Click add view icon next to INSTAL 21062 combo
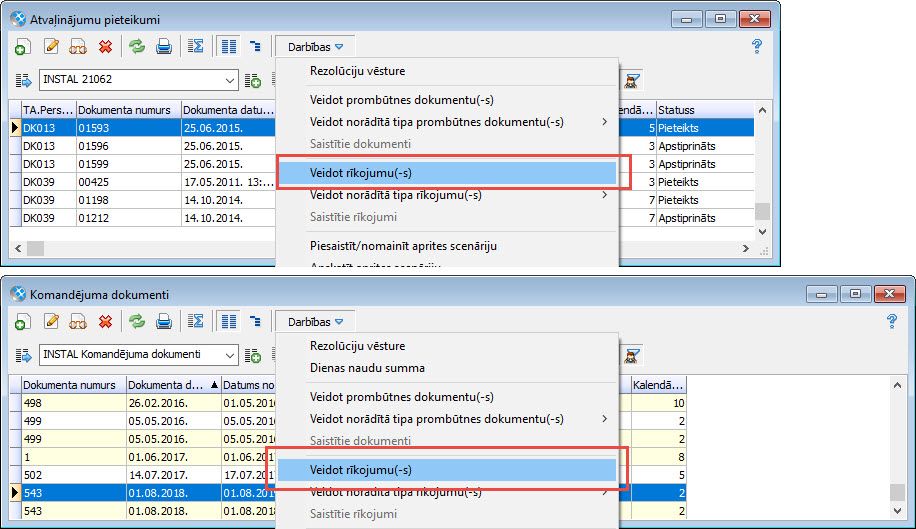The height and width of the screenshot is (529, 916). pyautogui.click(x=253, y=81)
